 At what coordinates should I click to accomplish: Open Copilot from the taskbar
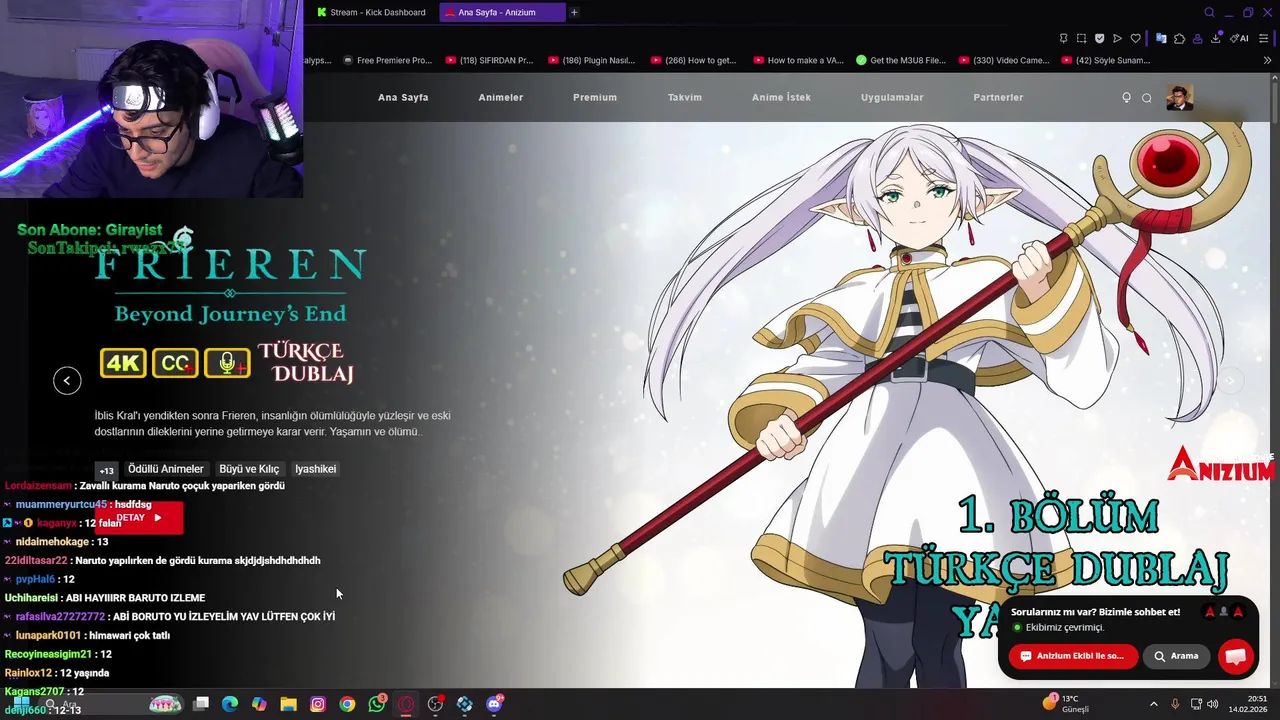point(259,704)
